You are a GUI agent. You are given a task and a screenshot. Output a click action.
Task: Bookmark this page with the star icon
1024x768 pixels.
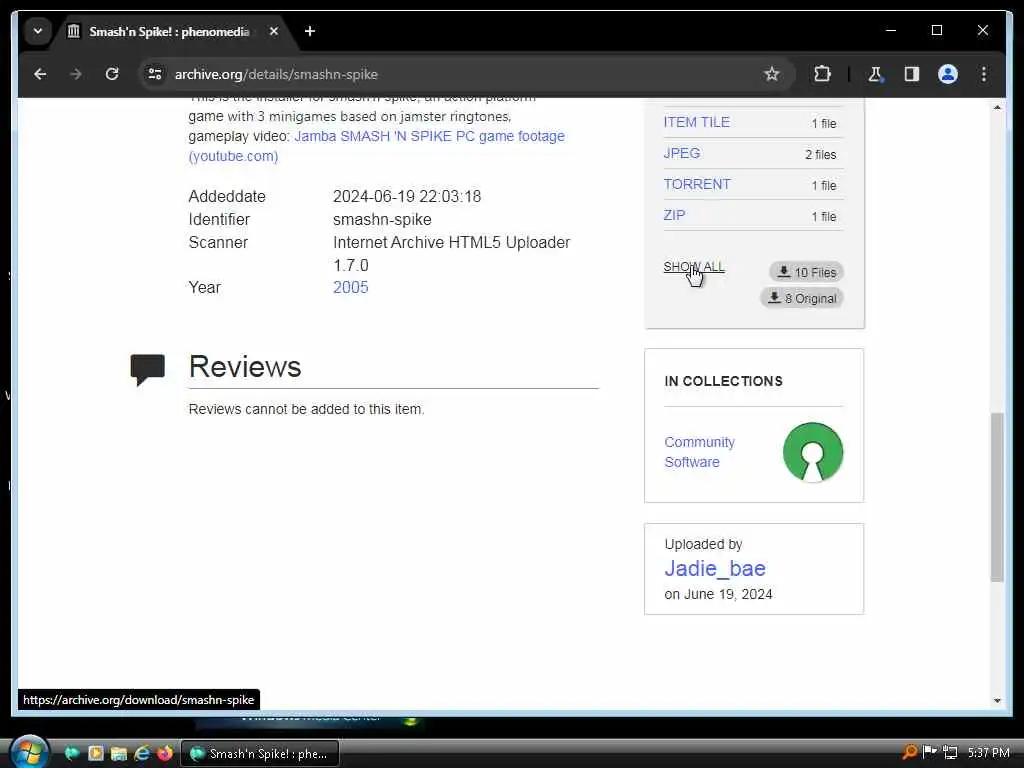[771, 74]
